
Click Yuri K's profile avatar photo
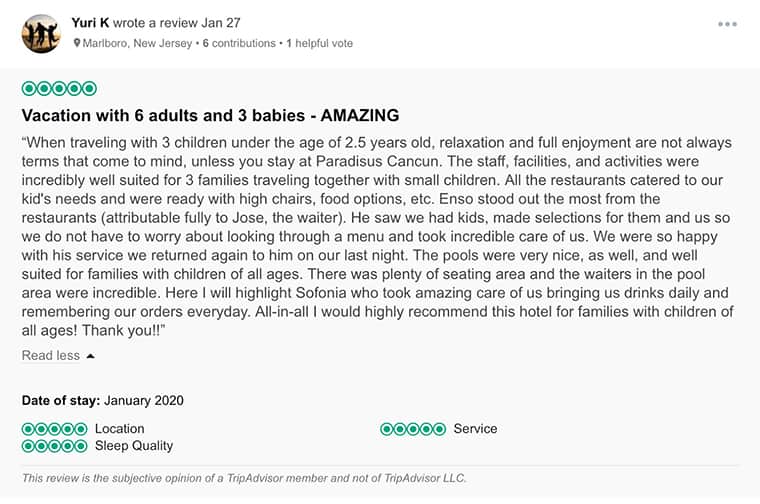click(41, 34)
